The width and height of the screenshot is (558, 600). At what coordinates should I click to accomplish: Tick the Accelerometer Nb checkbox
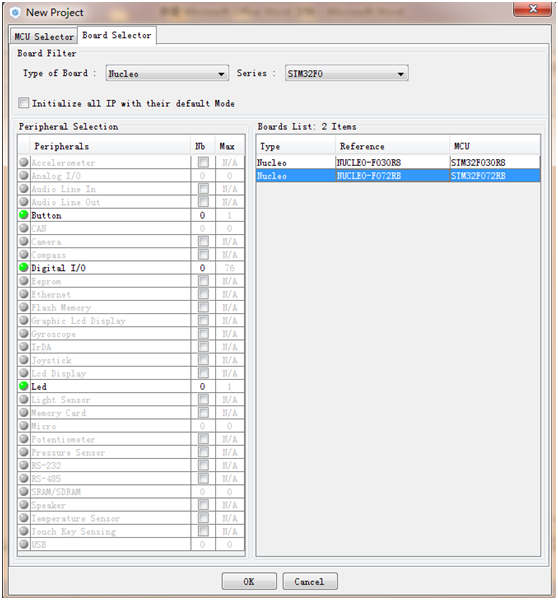(x=203, y=162)
